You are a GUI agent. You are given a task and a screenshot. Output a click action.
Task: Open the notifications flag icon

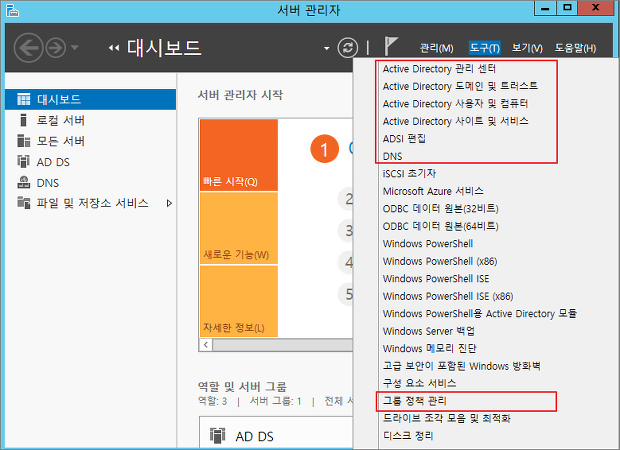pos(391,46)
